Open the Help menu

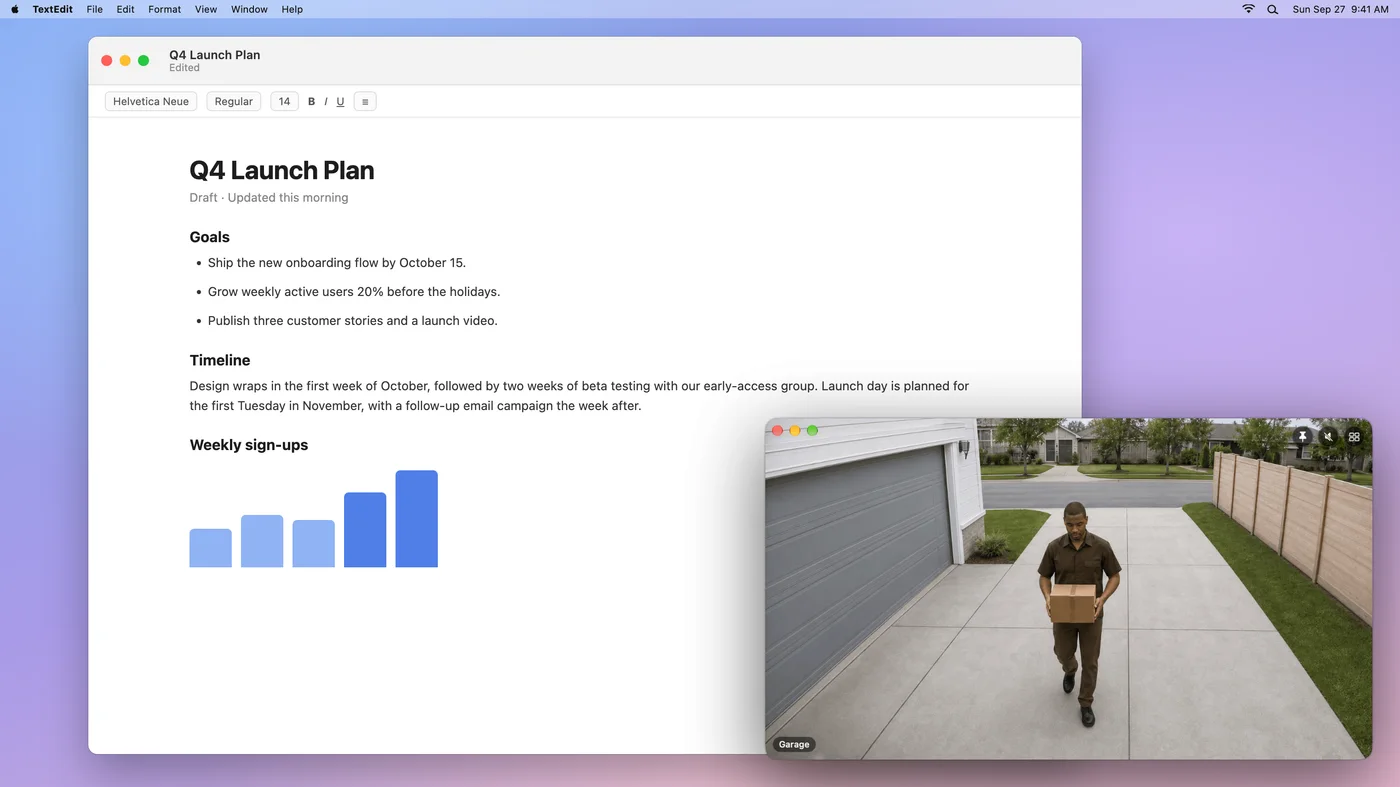292,9
